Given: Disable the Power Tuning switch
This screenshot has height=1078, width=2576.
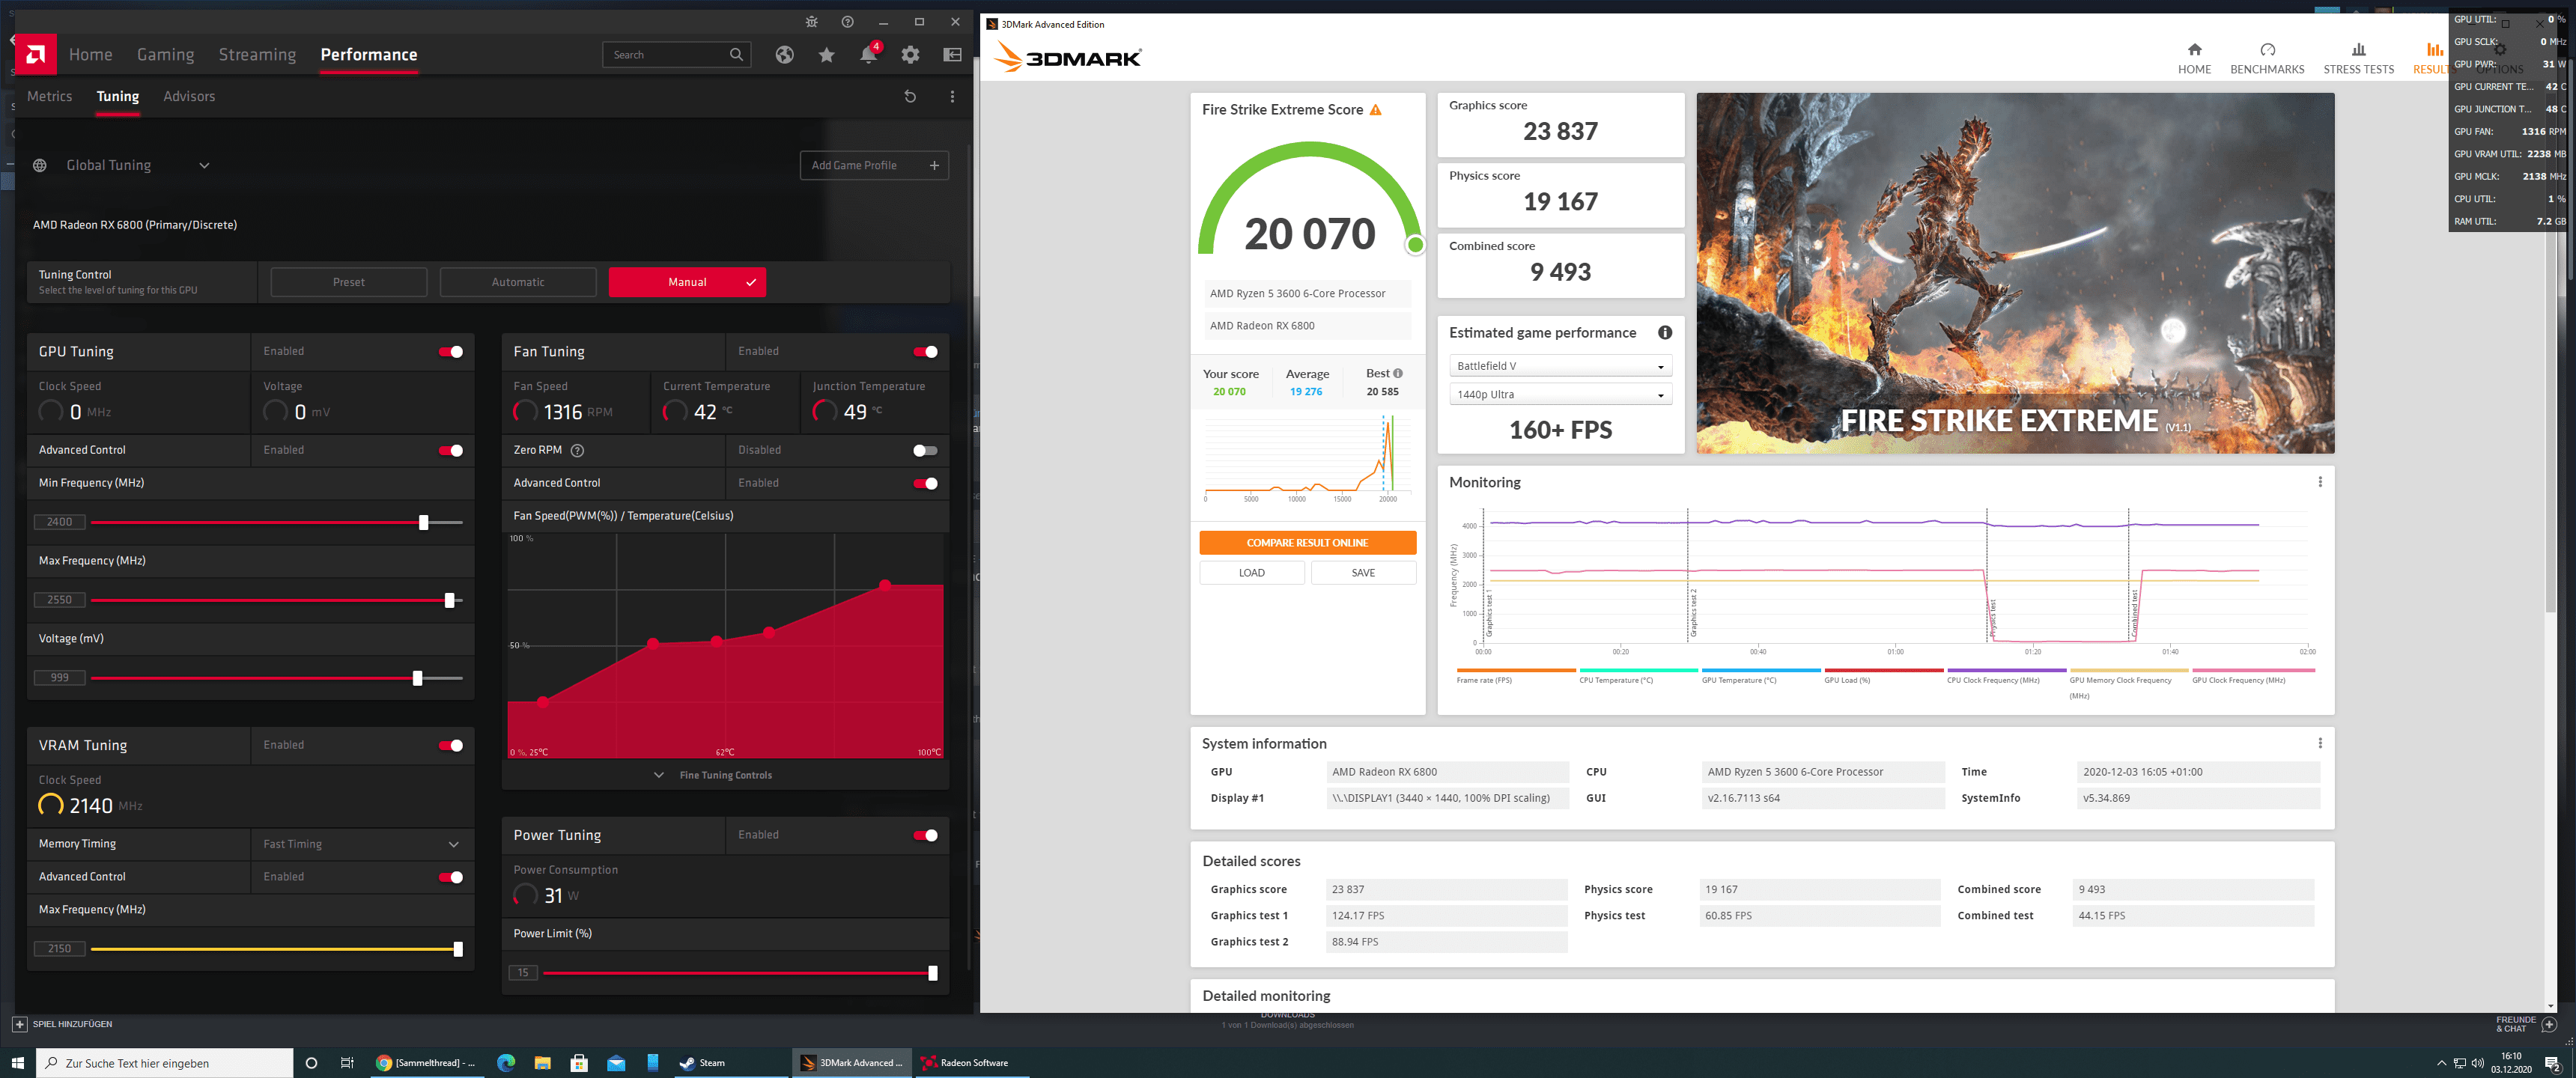Looking at the screenshot, I should (926, 835).
